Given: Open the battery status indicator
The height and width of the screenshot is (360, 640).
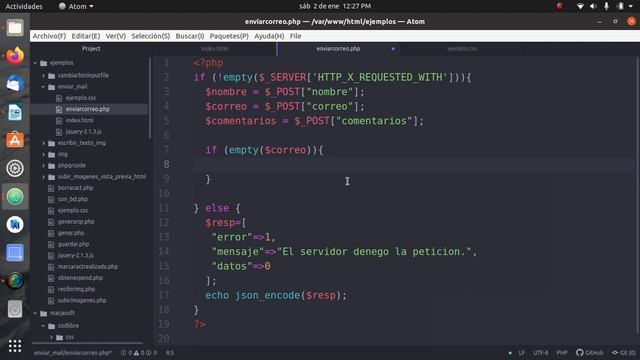Looking at the screenshot, I should [x=620, y=6].
